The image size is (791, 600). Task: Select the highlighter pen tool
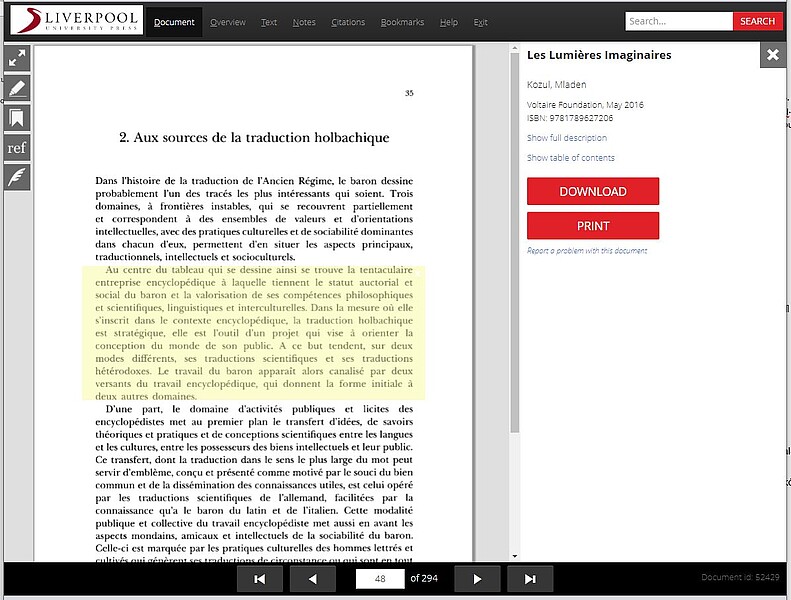[x=17, y=88]
